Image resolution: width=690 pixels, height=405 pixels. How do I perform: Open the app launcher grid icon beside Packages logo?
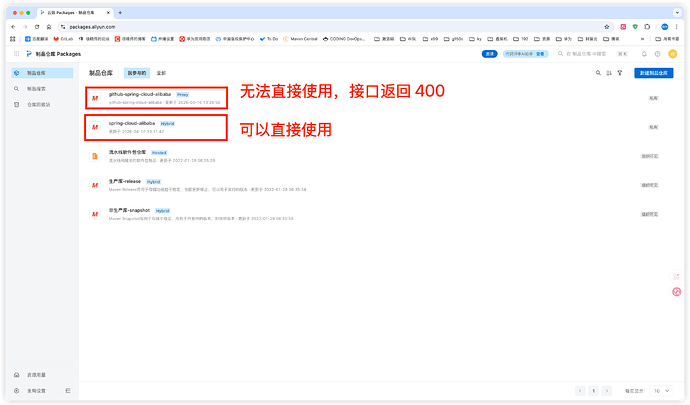tap(16, 54)
